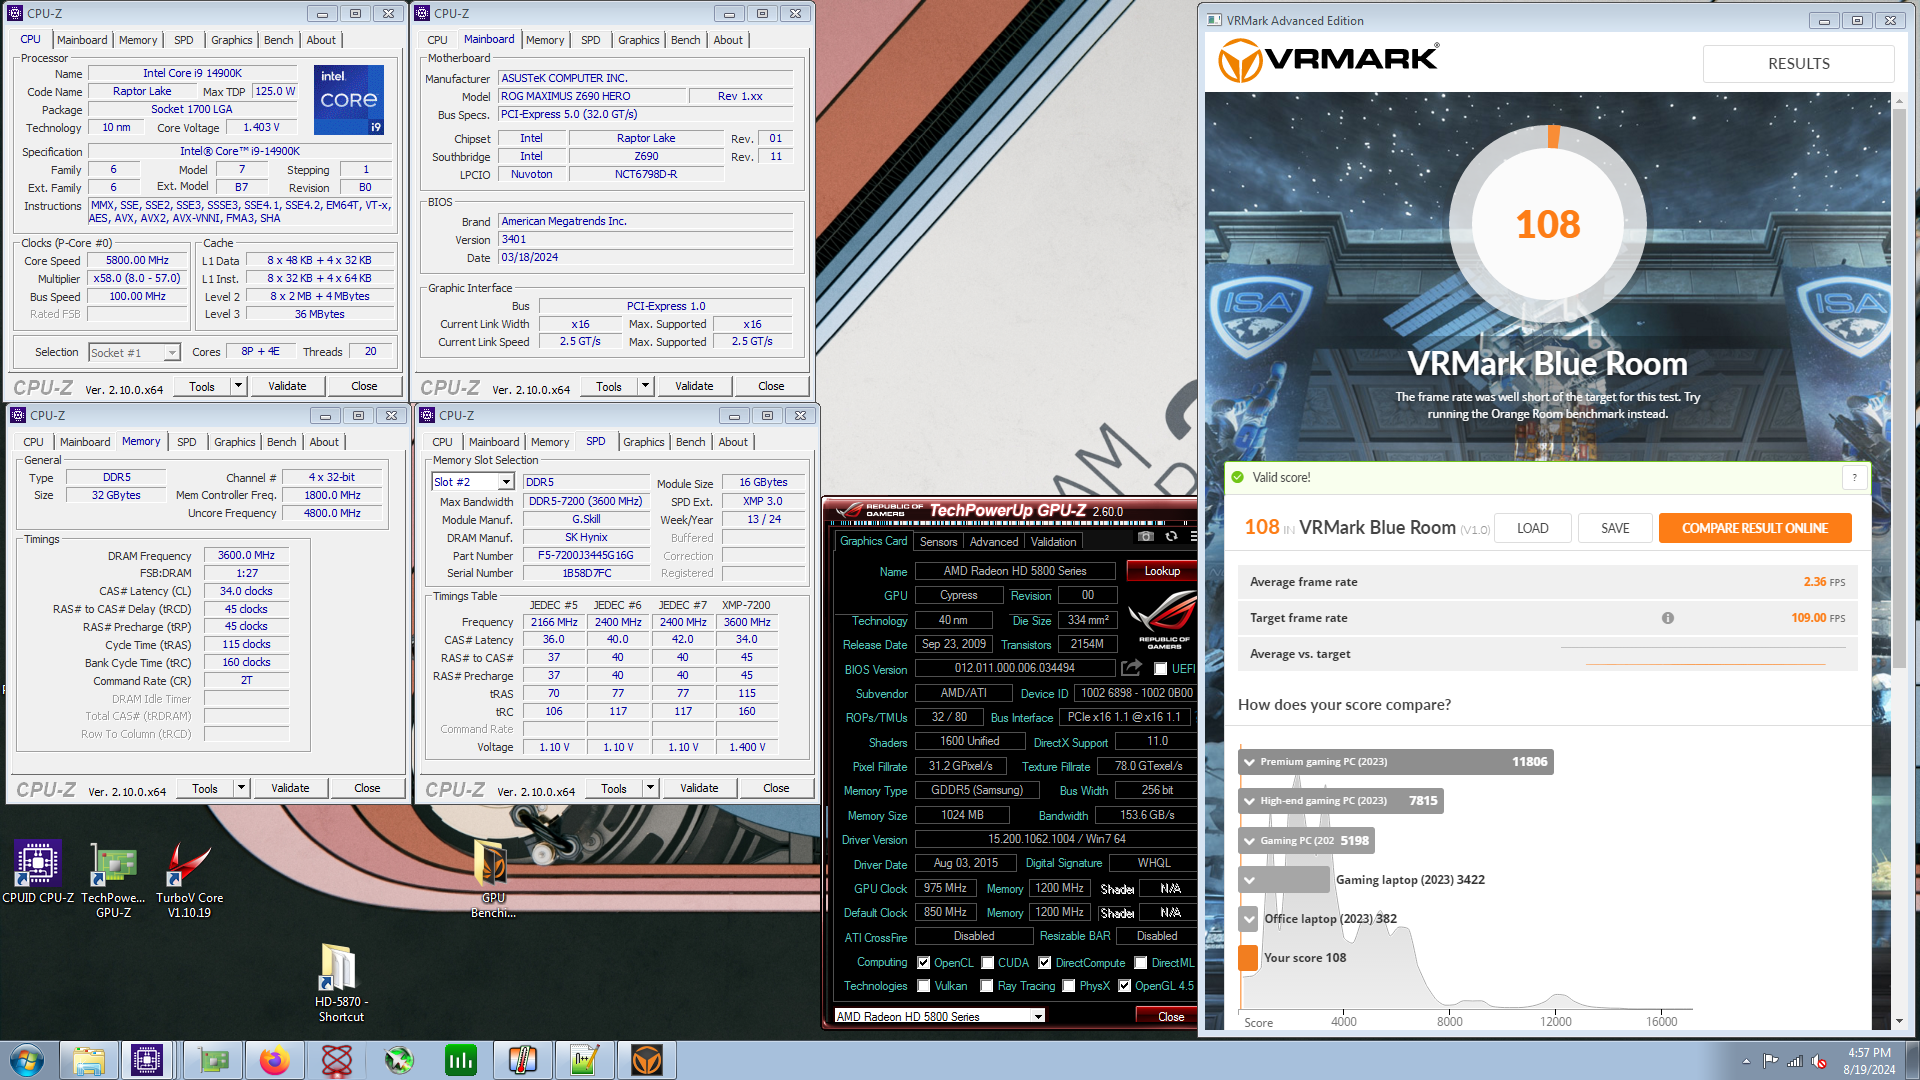1920x1080 pixels.
Task: Open Notepad++ from the taskbar
Action: 585,1060
